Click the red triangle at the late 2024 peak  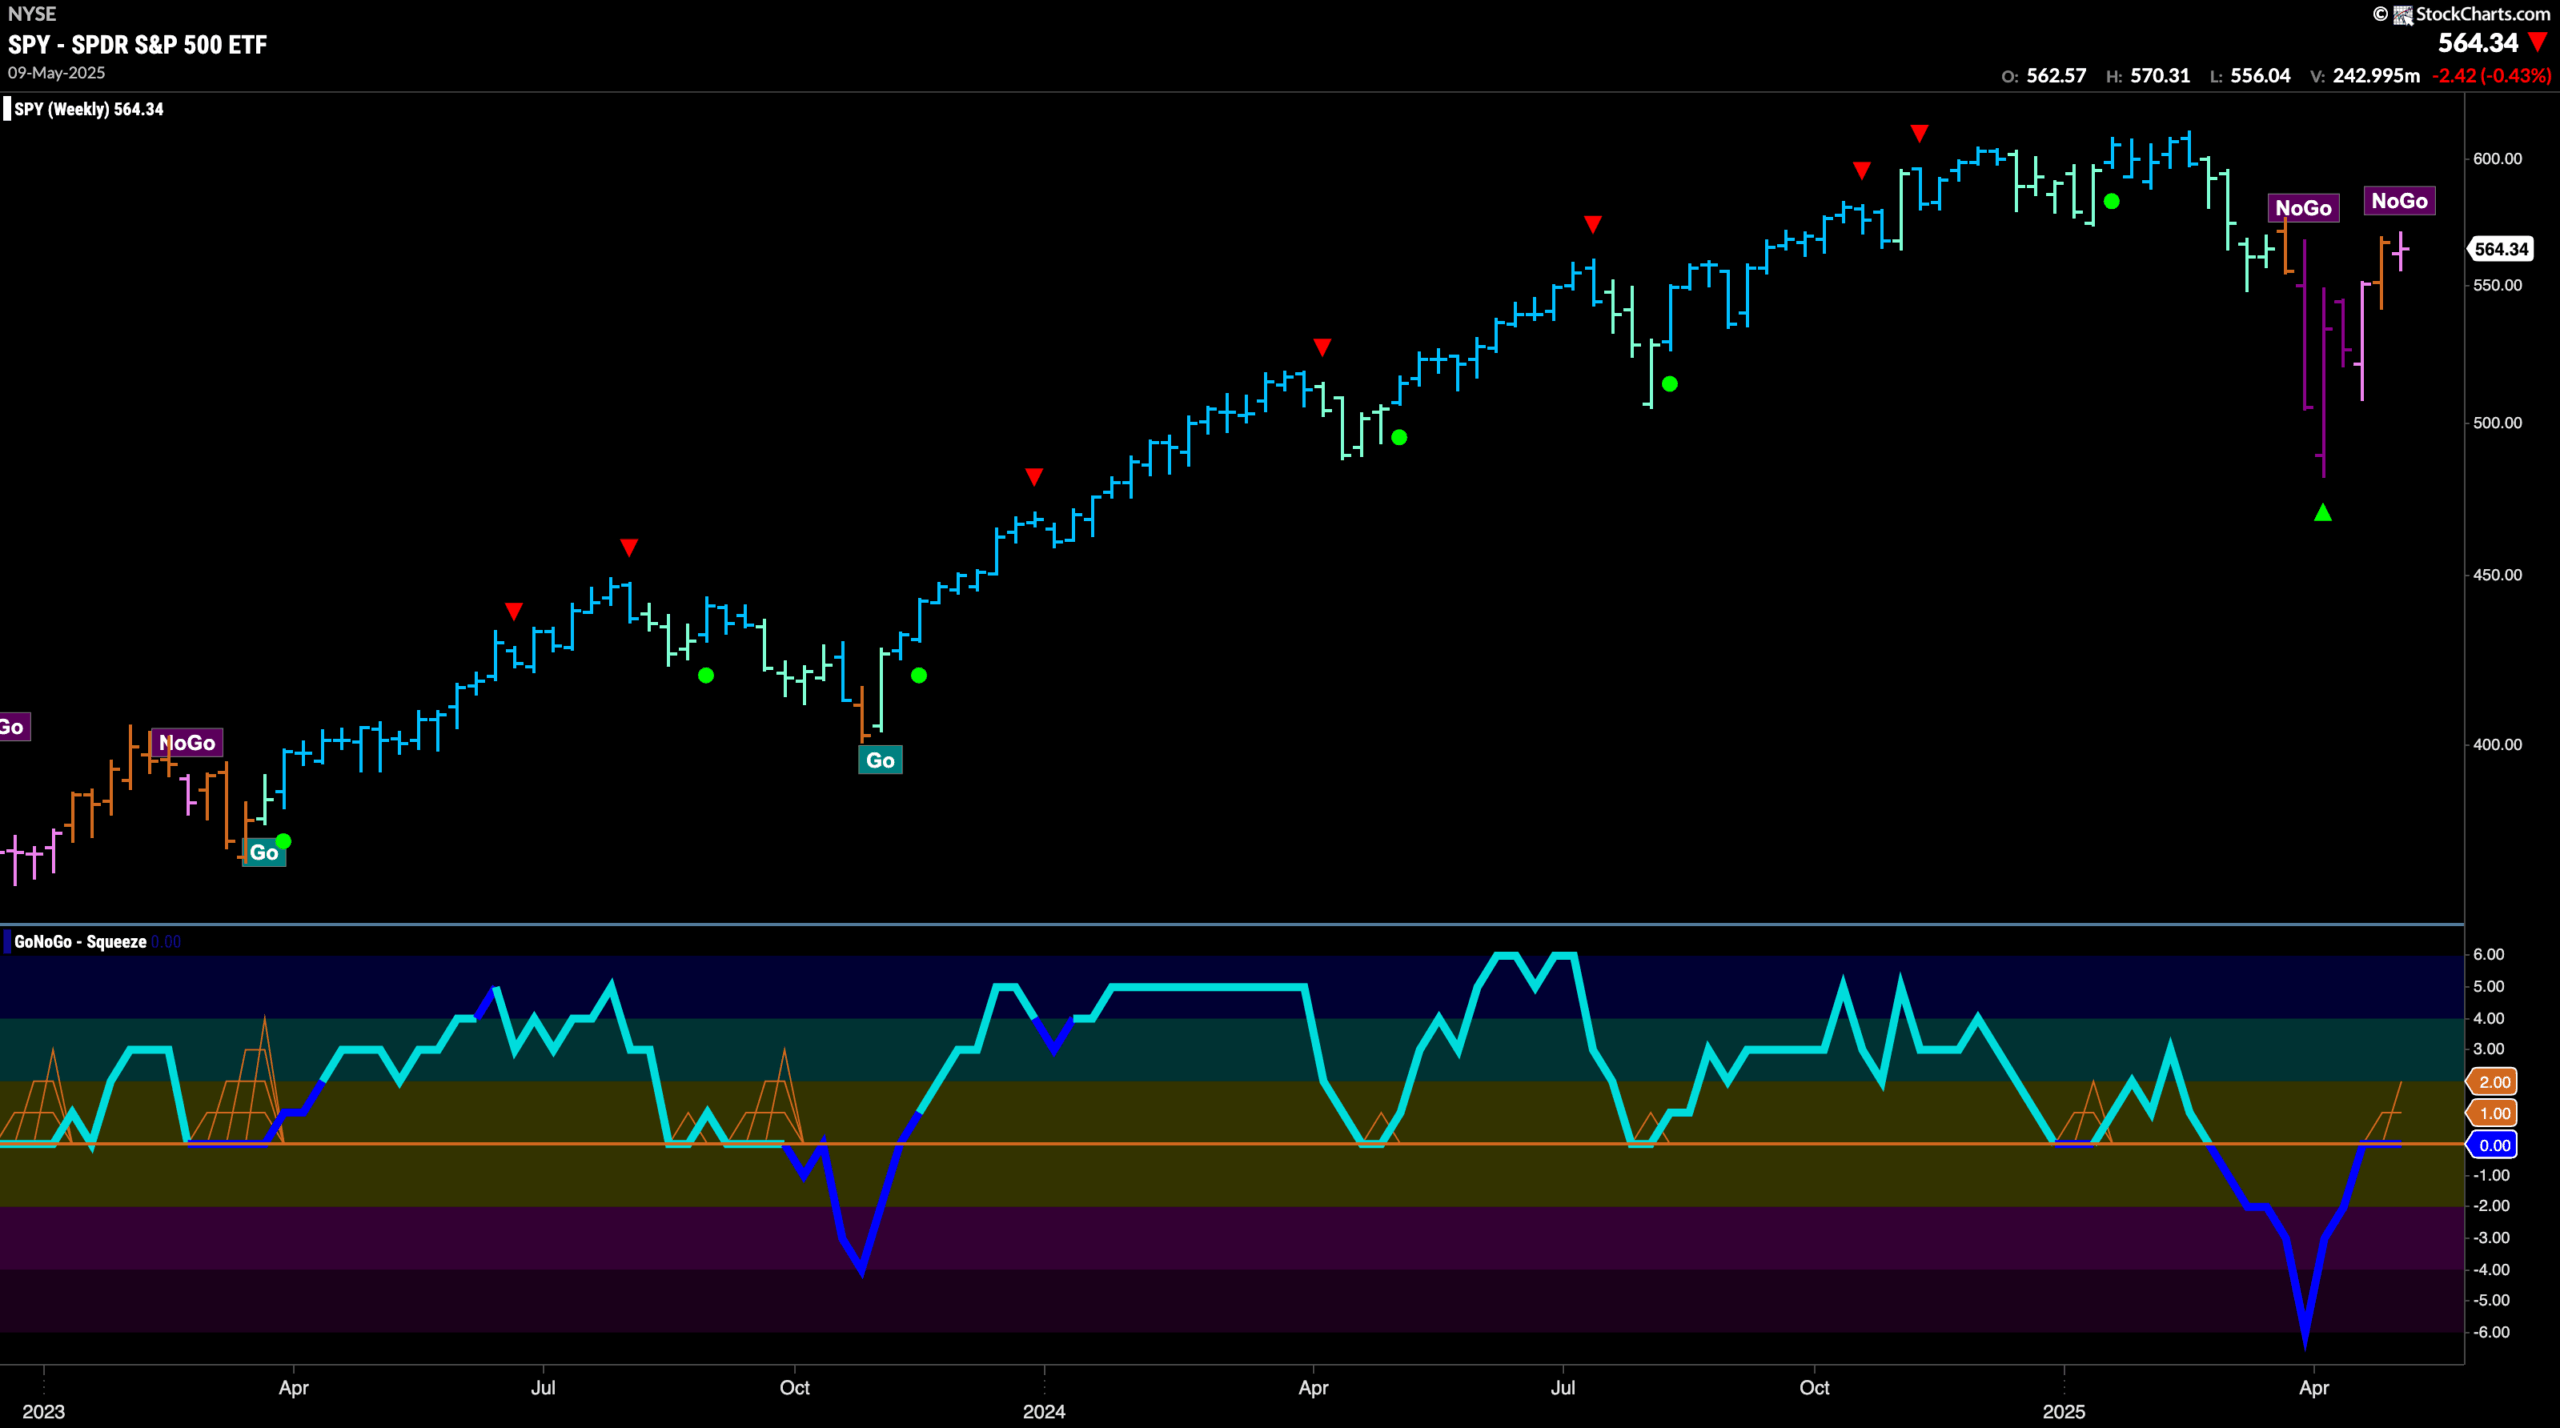click(x=1919, y=133)
